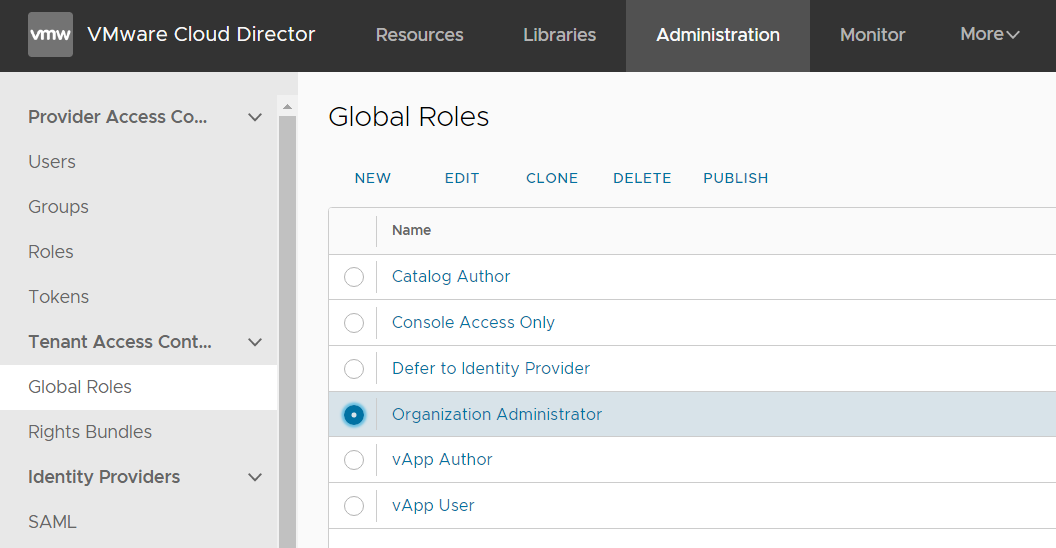Collapse the Tenant Access Control section

click(255, 342)
